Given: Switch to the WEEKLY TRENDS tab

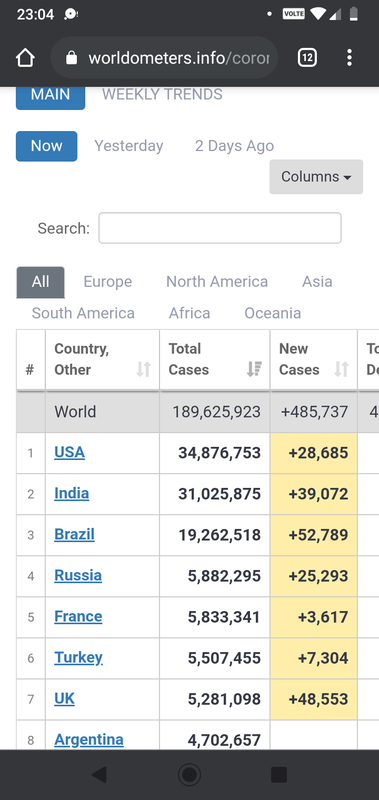Looking at the screenshot, I should (x=162, y=94).
